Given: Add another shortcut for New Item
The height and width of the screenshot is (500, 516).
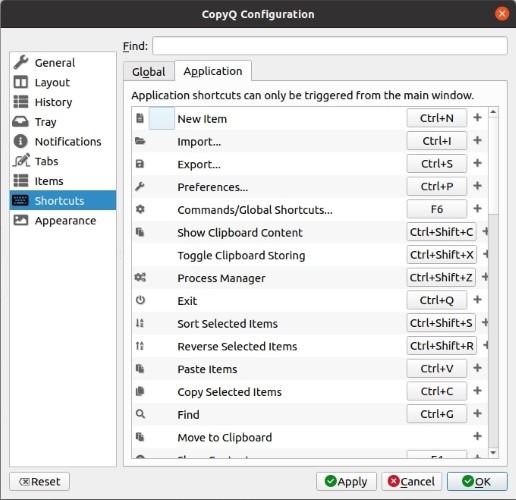Looking at the screenshot, I should point(477,117).
